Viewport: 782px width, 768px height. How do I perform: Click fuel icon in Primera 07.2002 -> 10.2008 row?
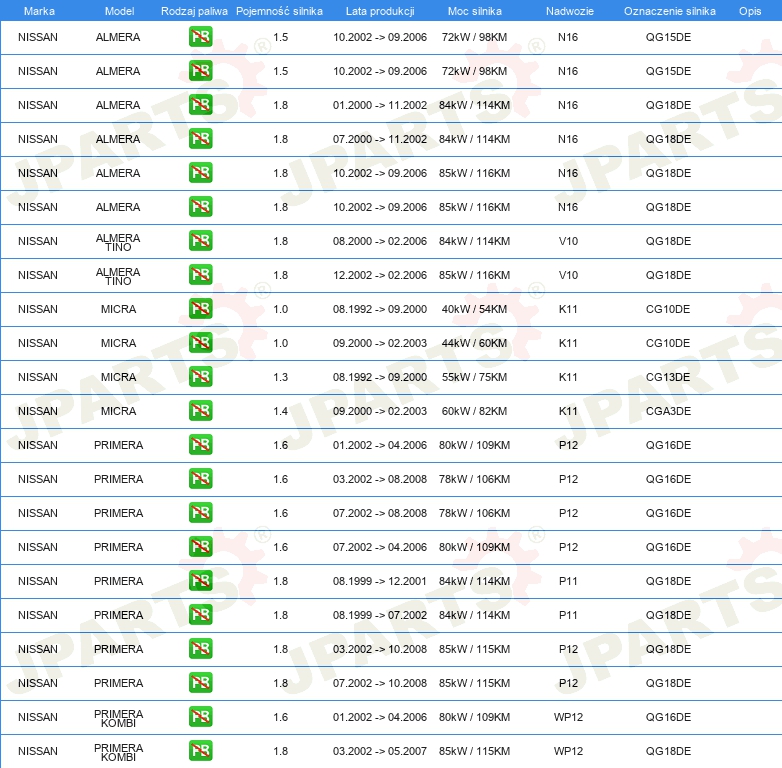tap(200, 682)
